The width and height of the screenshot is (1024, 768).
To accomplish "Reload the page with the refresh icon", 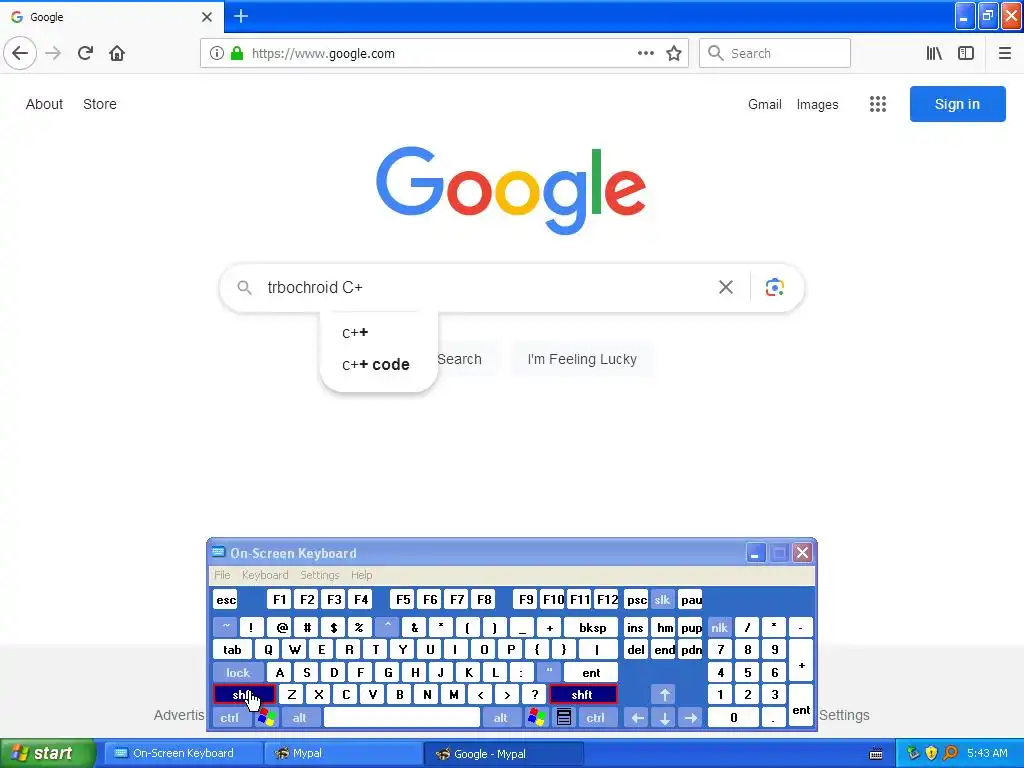I will pyautogui.click(x=85, y=54).
